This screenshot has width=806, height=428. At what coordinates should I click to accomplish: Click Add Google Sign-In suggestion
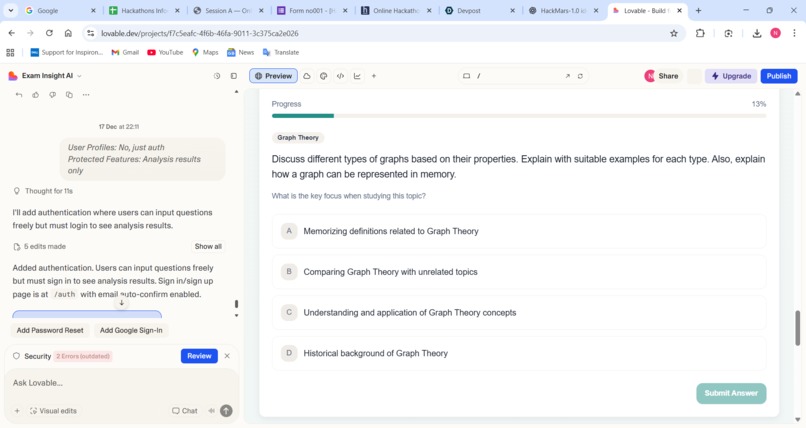(131, 330)
